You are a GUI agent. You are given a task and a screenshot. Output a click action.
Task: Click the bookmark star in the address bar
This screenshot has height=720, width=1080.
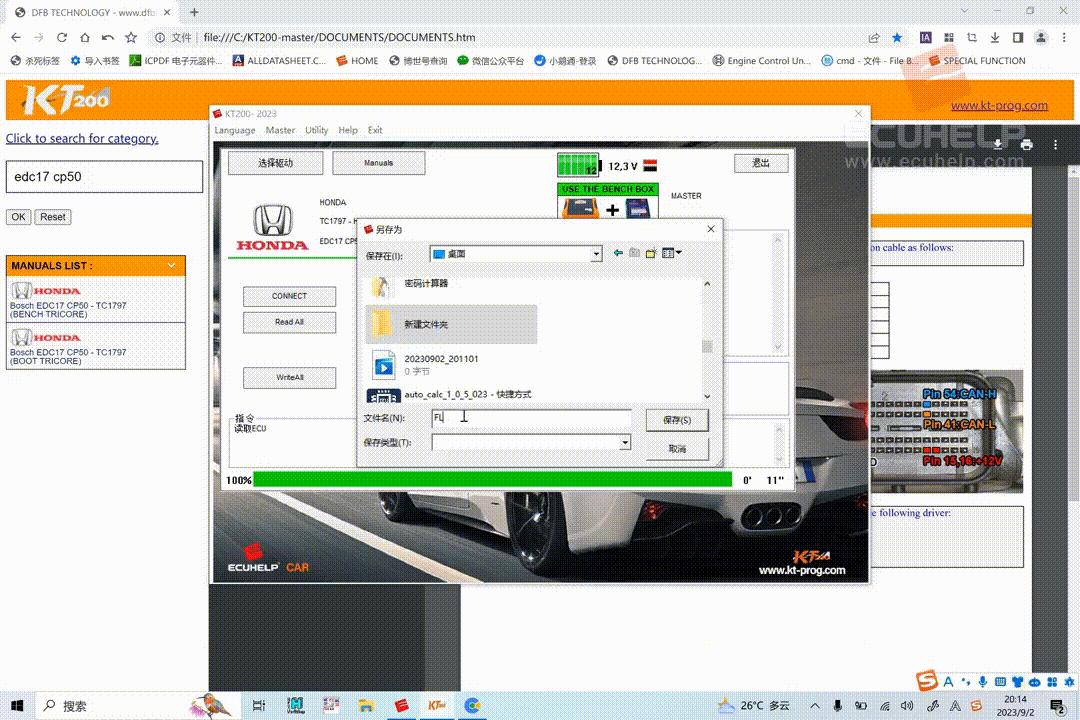[x=897, y=37]
